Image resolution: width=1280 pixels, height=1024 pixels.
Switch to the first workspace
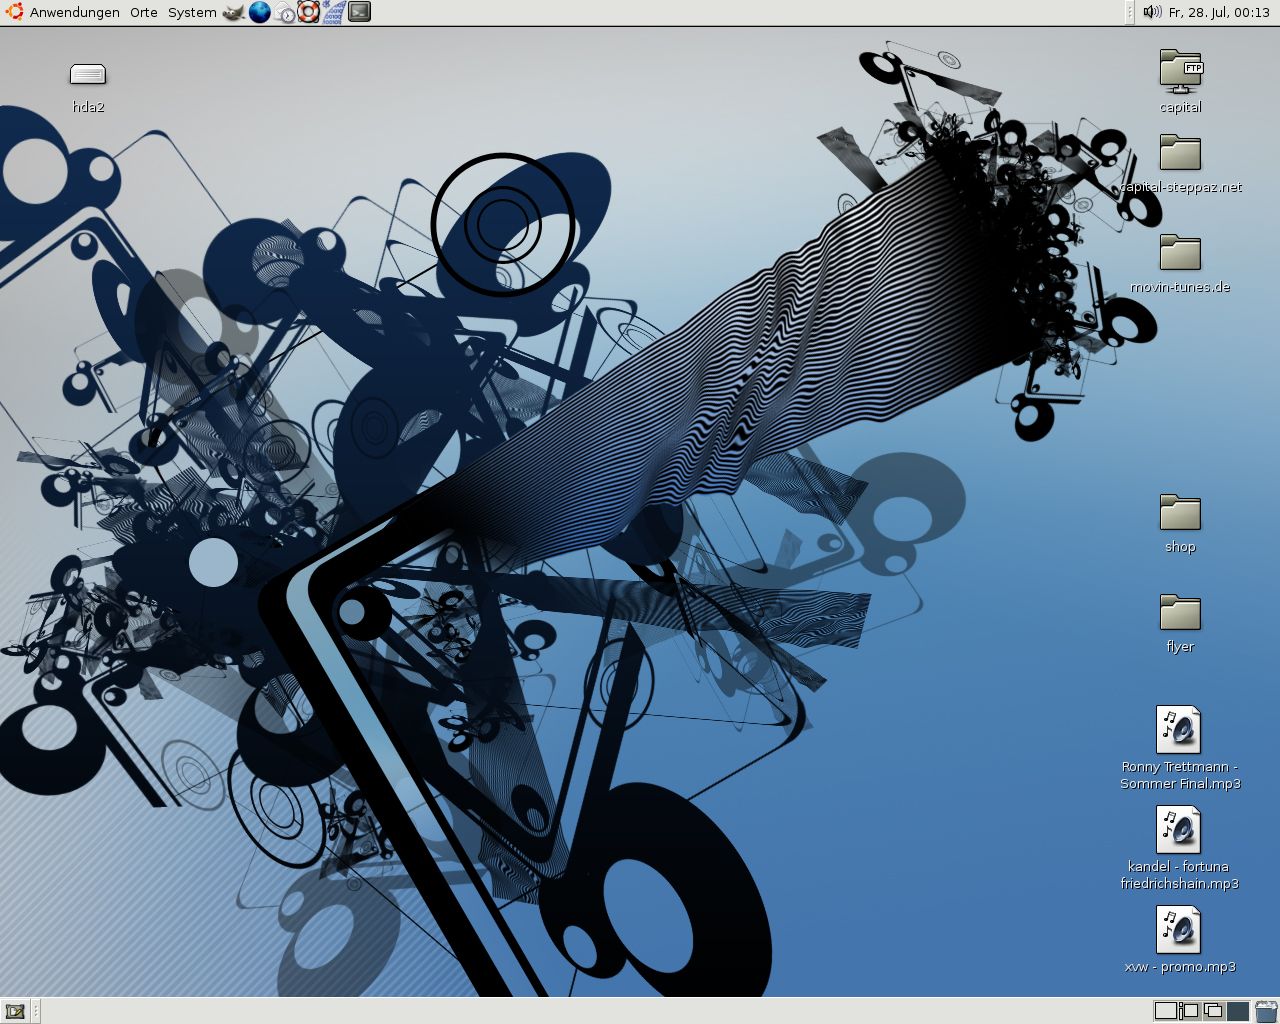1165,1011
